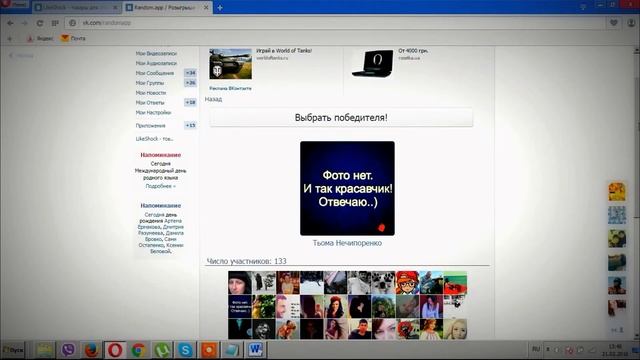Open Мои Группы in the left menu
This screenshot has height=360, width=640.
click(150, 83)
